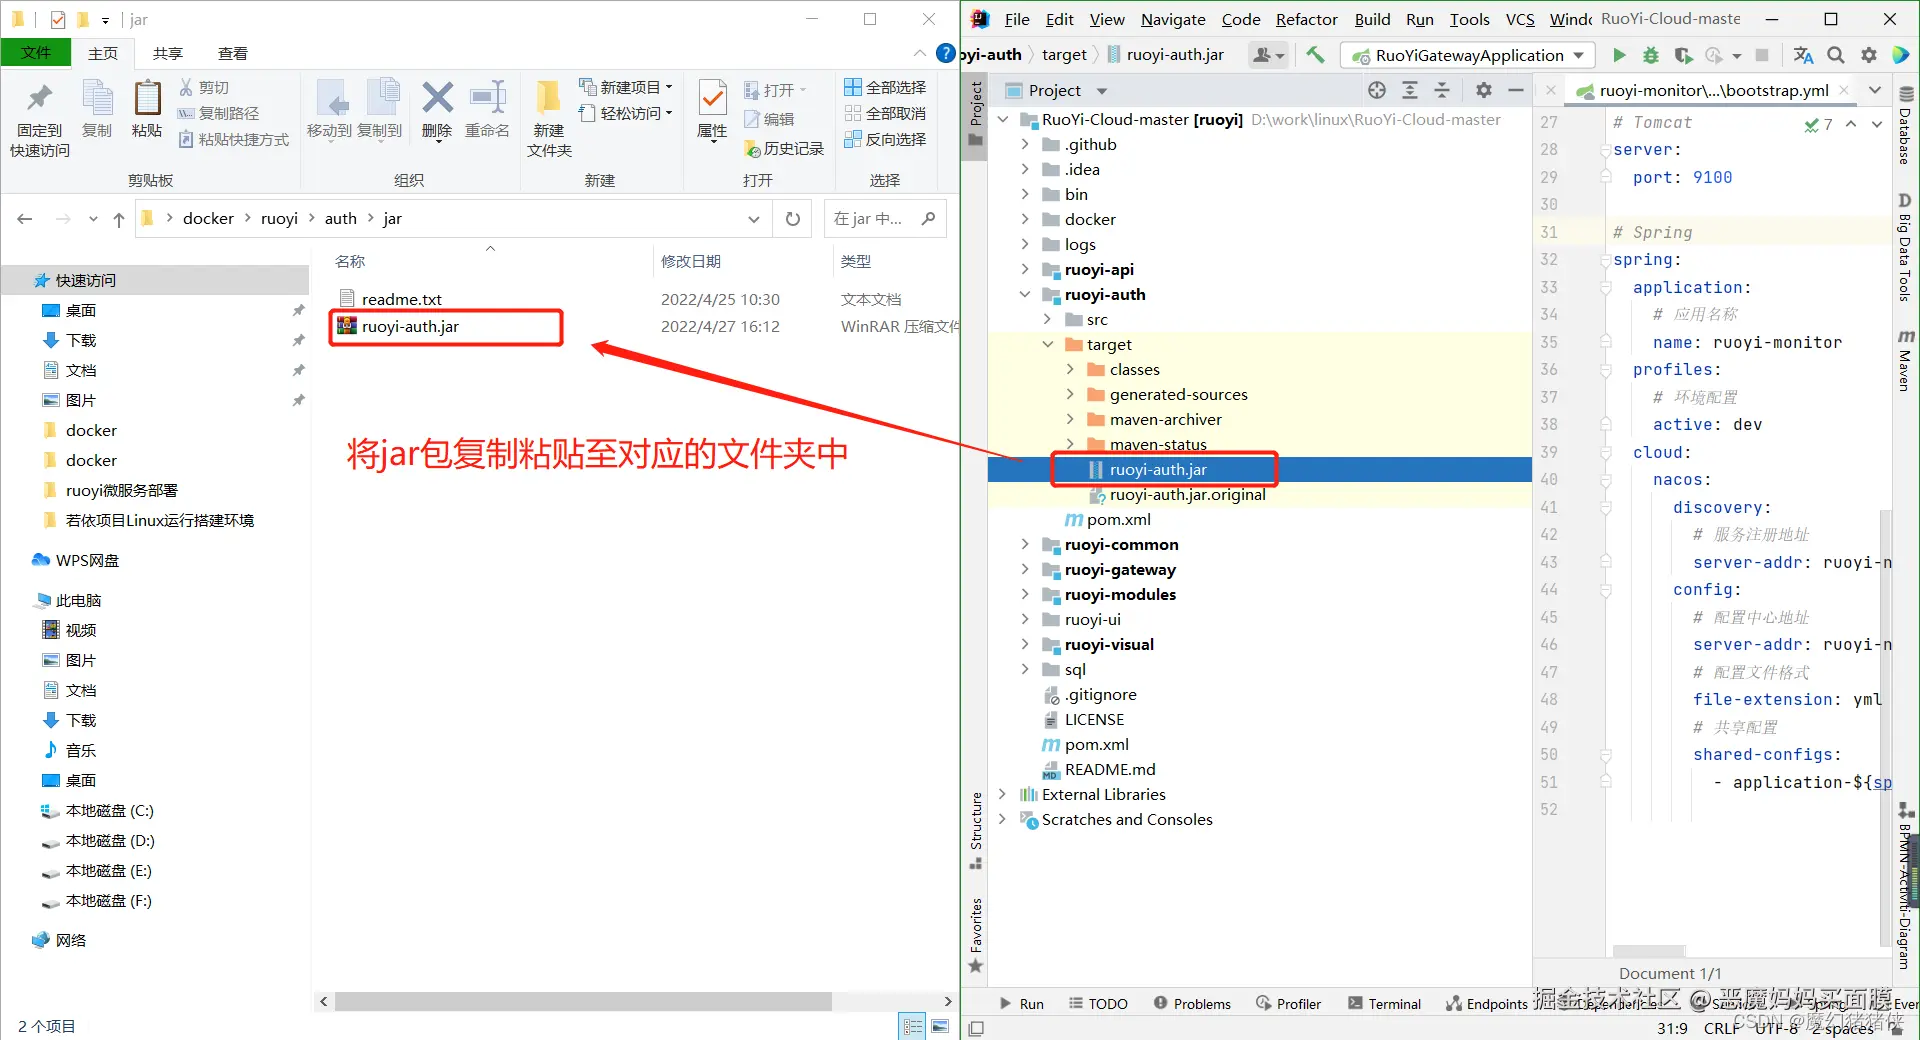Open Project view selector dropdown
1920x1040 pixels.
[1102, 91]
